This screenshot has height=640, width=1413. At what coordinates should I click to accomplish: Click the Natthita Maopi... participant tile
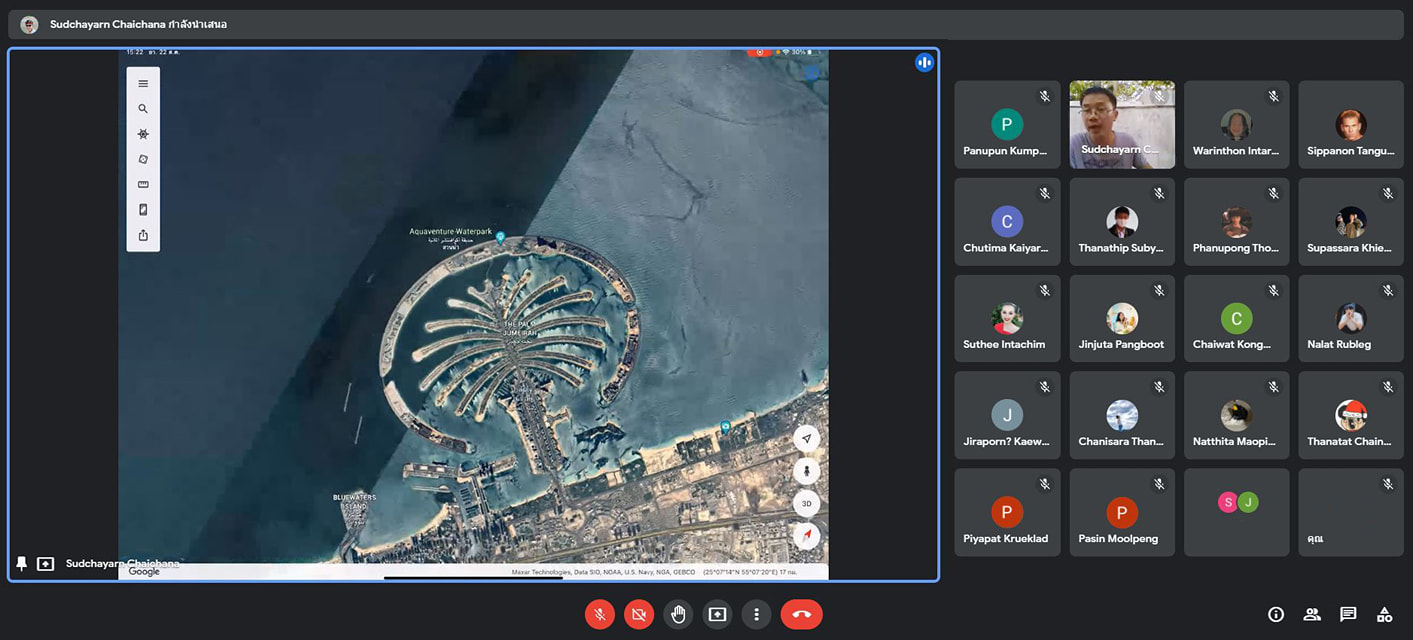click(1236, 415)
